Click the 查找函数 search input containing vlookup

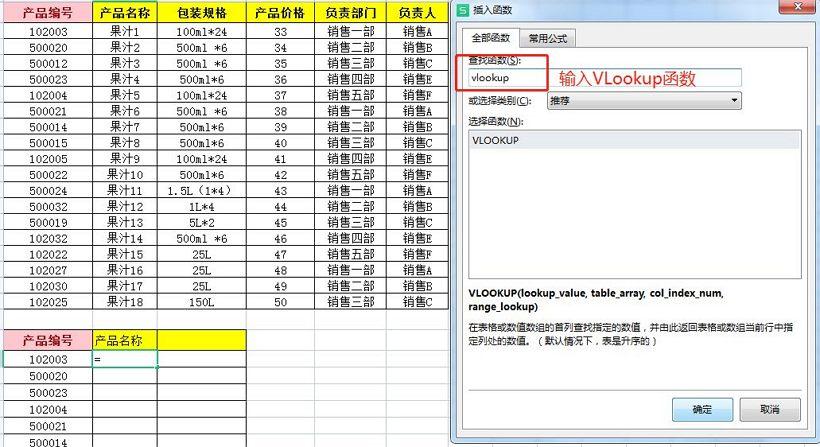click(605, 77)
